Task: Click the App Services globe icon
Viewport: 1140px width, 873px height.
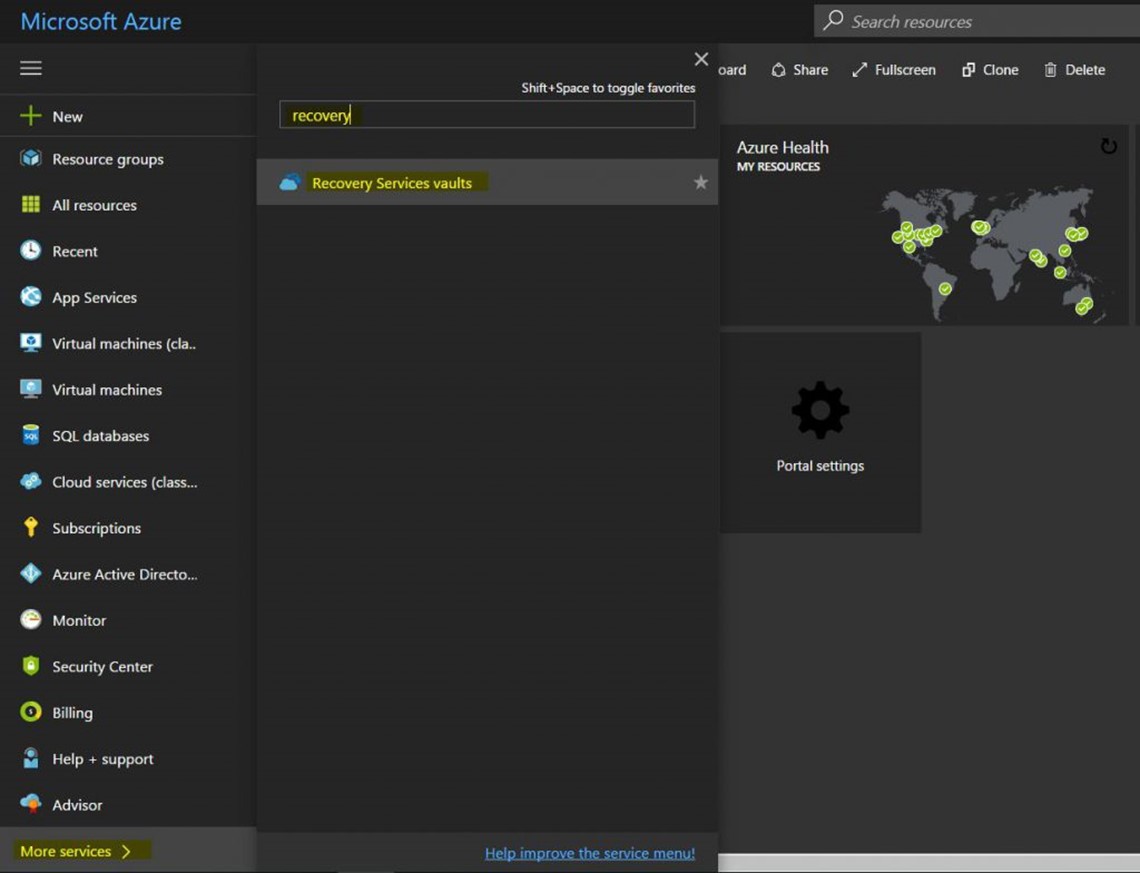Action: coord(31,297)
